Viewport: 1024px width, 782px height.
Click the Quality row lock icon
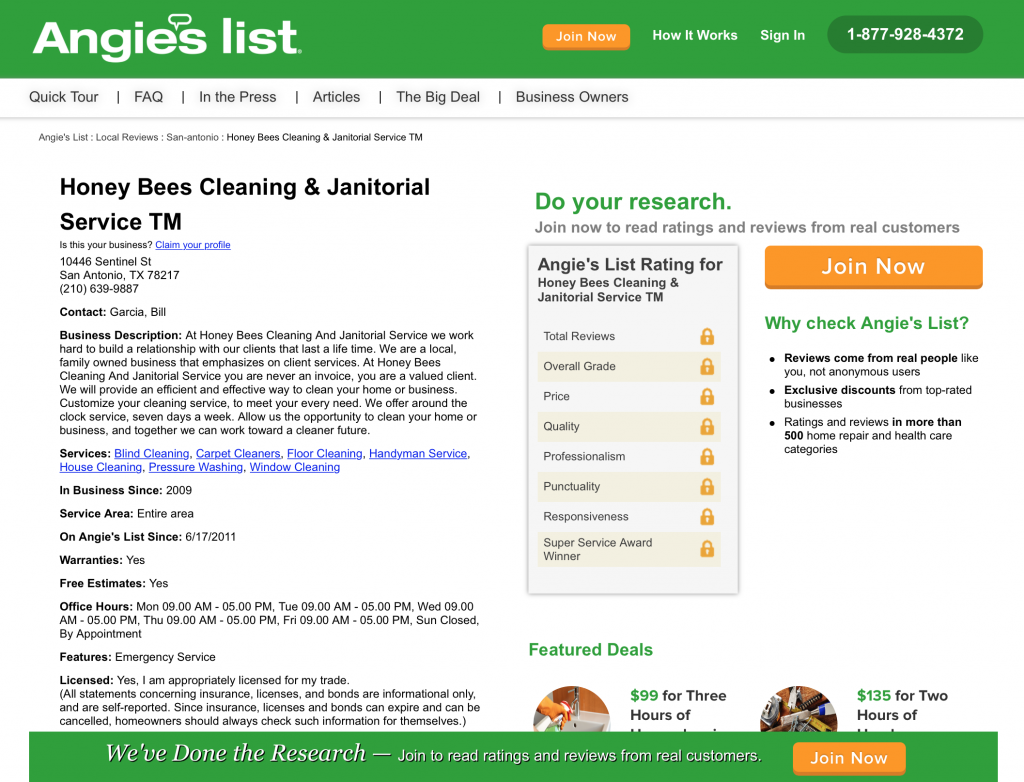707,427
